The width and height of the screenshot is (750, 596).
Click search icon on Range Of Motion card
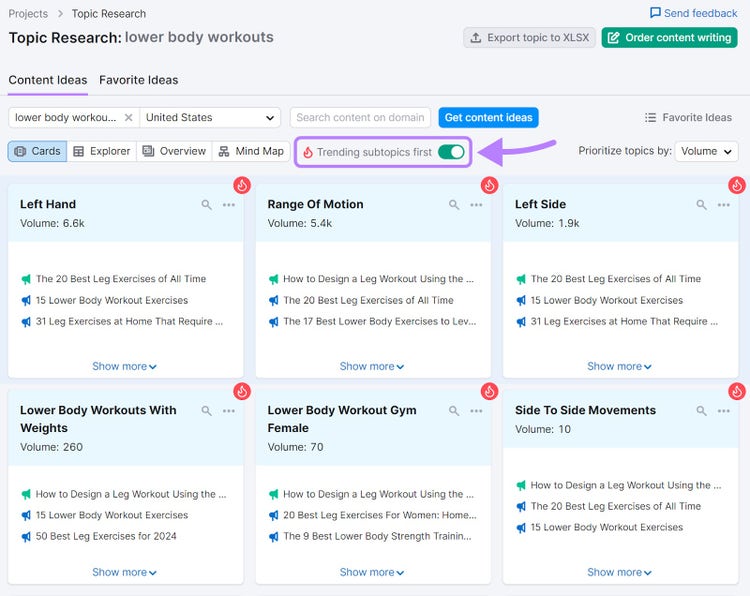(x=454, y=205)
